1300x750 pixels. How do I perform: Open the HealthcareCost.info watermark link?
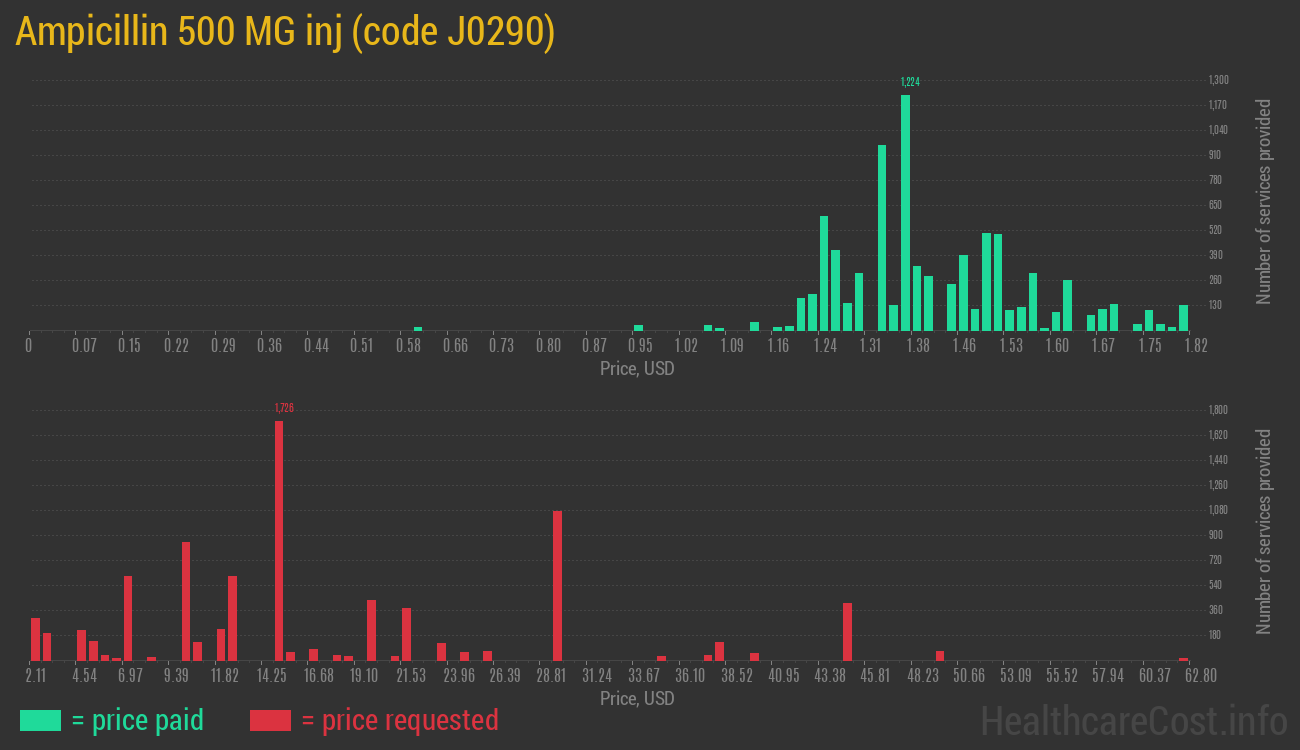coord(1133,720)
